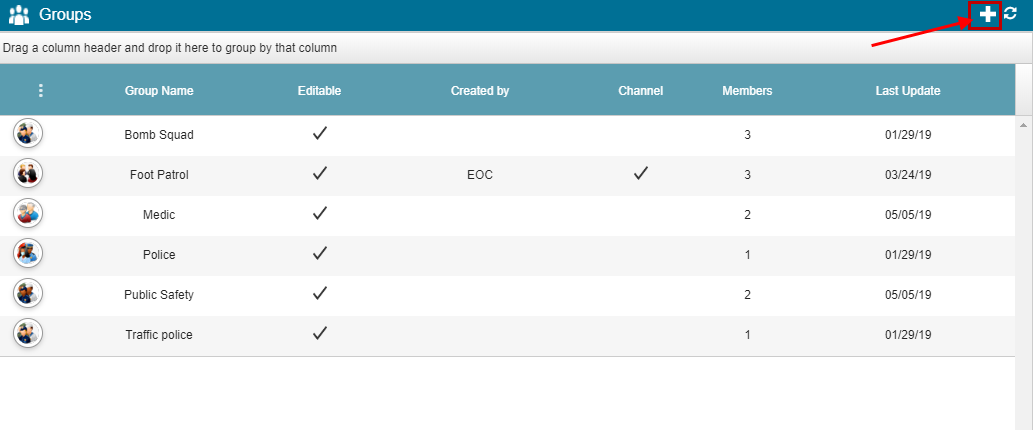This screenshot has height=430, width=1033.
Task: Open the Public Safety group name
Action: point(159,294)
